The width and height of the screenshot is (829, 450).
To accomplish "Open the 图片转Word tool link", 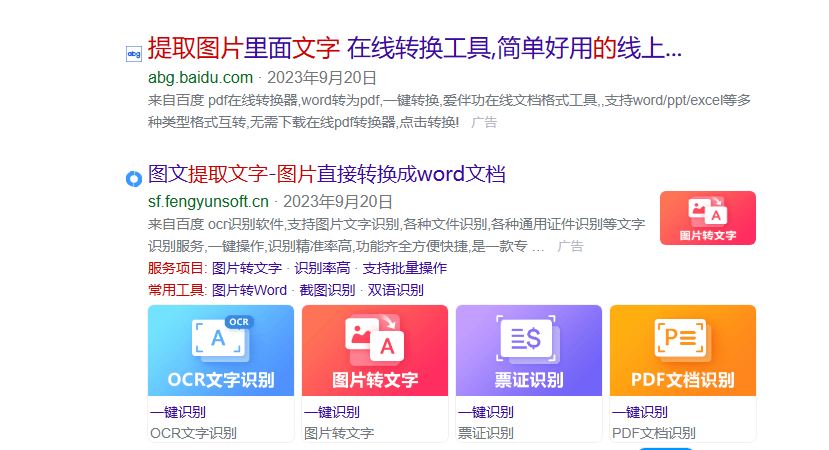I will (x=250, y=290).
